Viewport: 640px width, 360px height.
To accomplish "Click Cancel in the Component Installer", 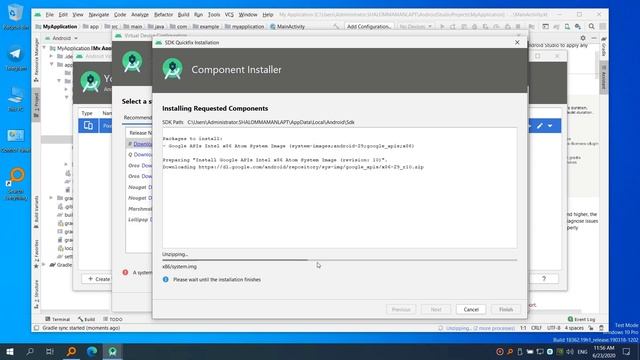I will pyautogui.click(x=471, y=309).
